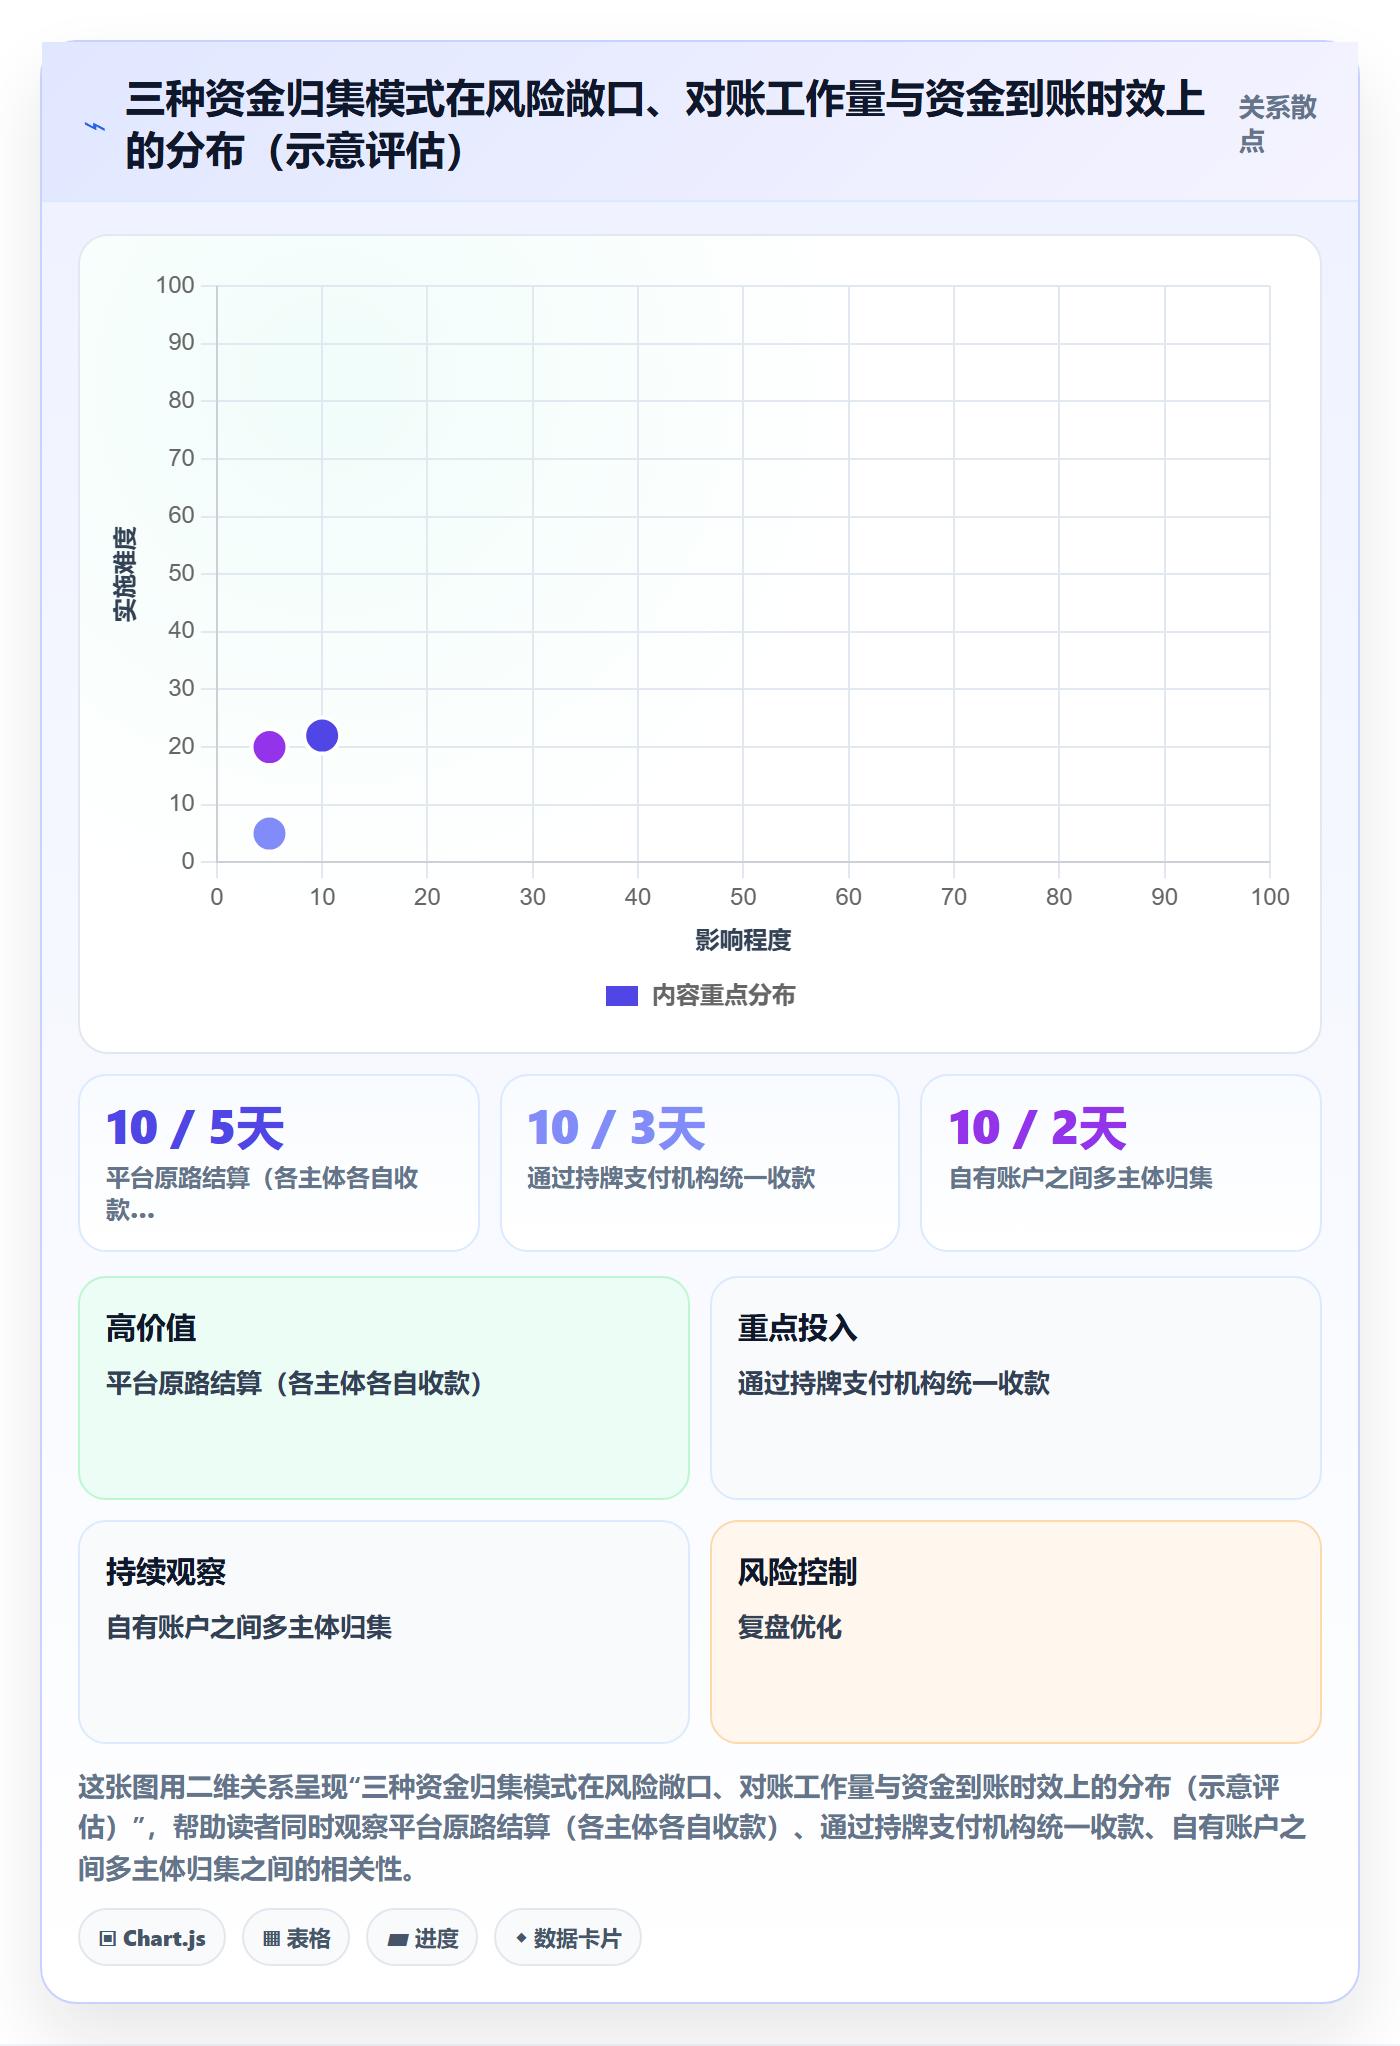Click the 影响程度 x-axis title
The width and height of the screenshot is (1400, 2046).
tap(743, 940)
